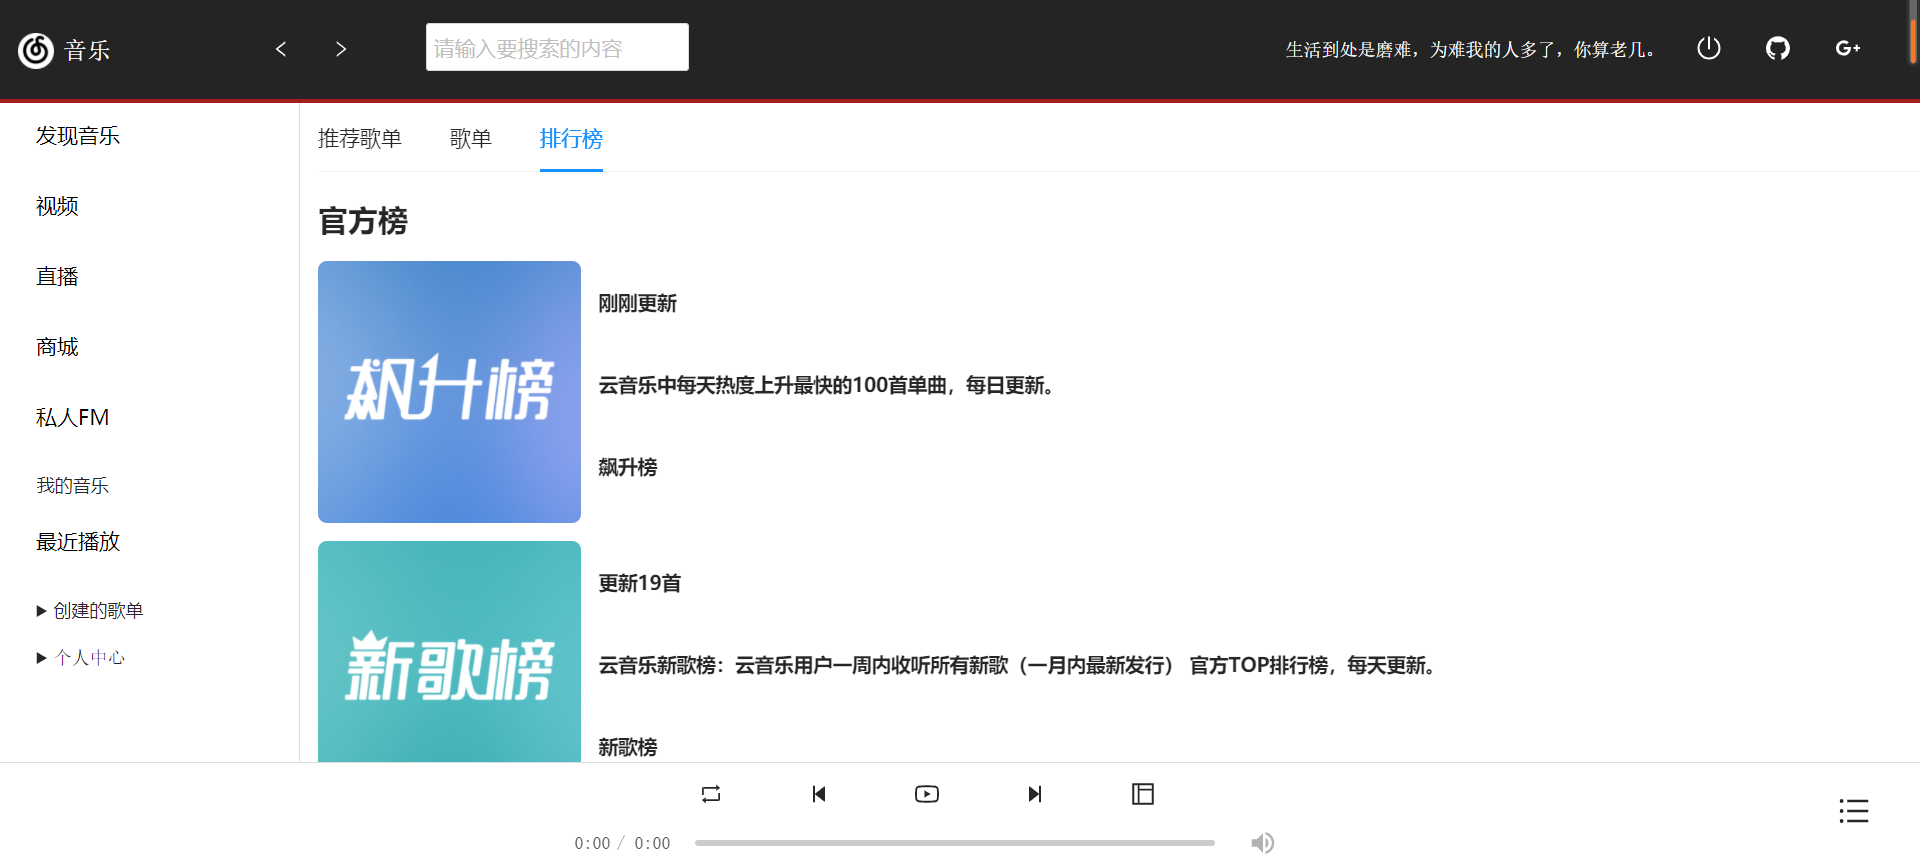Switch to 歌单 tab
The width and height of the screenshot is (1920, 861).
[471, 139]
